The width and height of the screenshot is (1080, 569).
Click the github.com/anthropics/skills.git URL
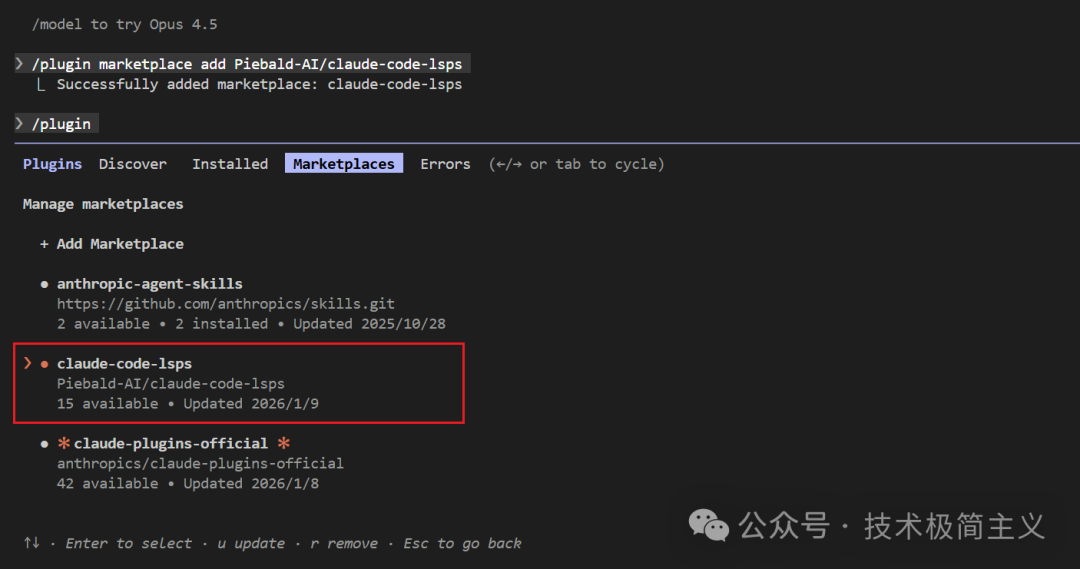[226, 304]
